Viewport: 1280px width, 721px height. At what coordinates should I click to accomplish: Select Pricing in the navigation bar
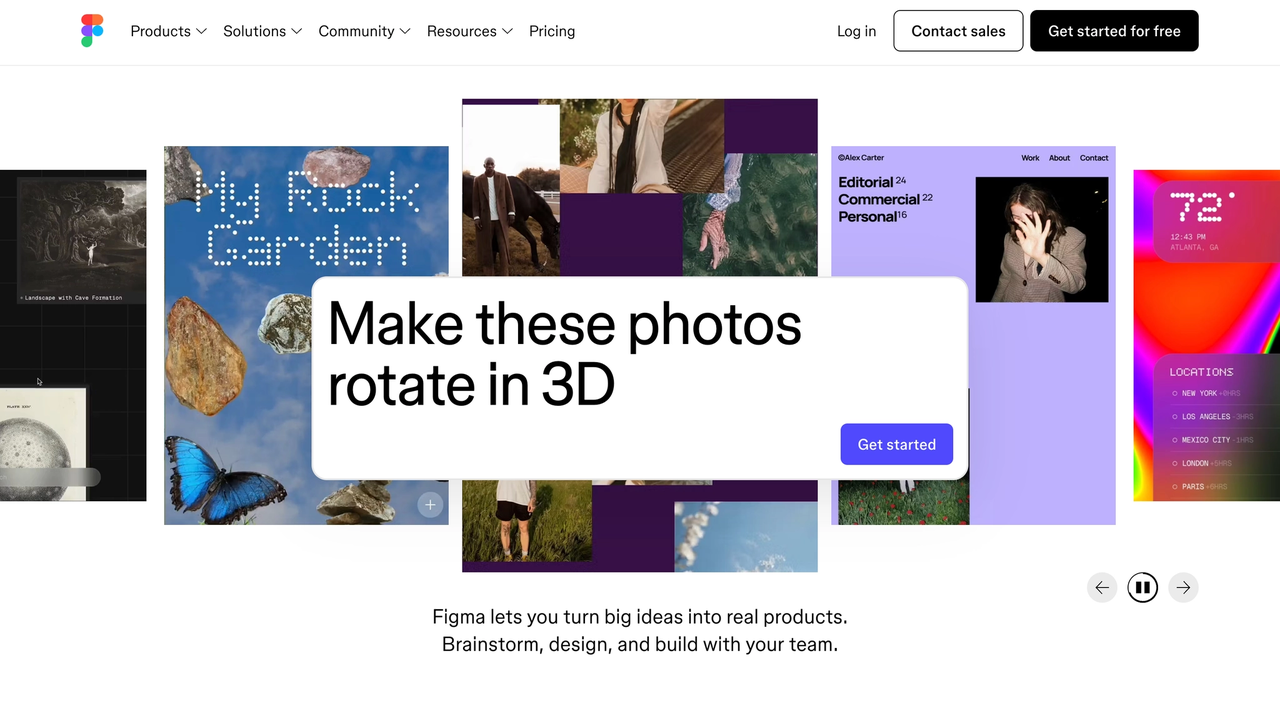coord(551,31)
